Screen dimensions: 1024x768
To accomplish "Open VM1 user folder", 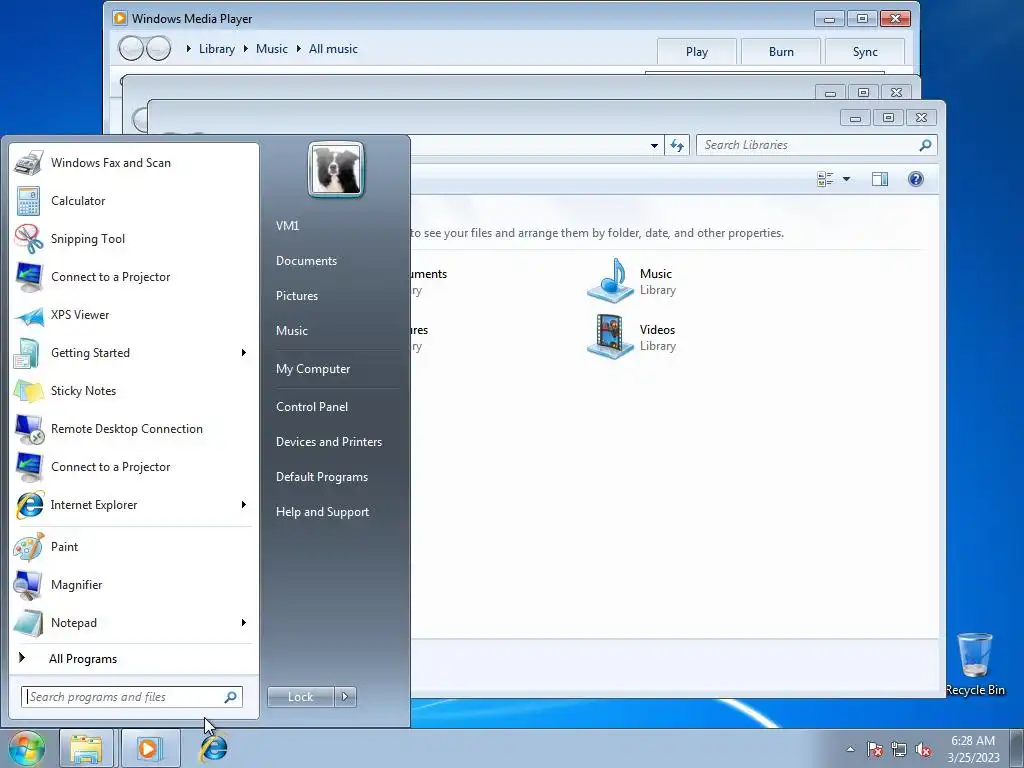I will [287, 226].
